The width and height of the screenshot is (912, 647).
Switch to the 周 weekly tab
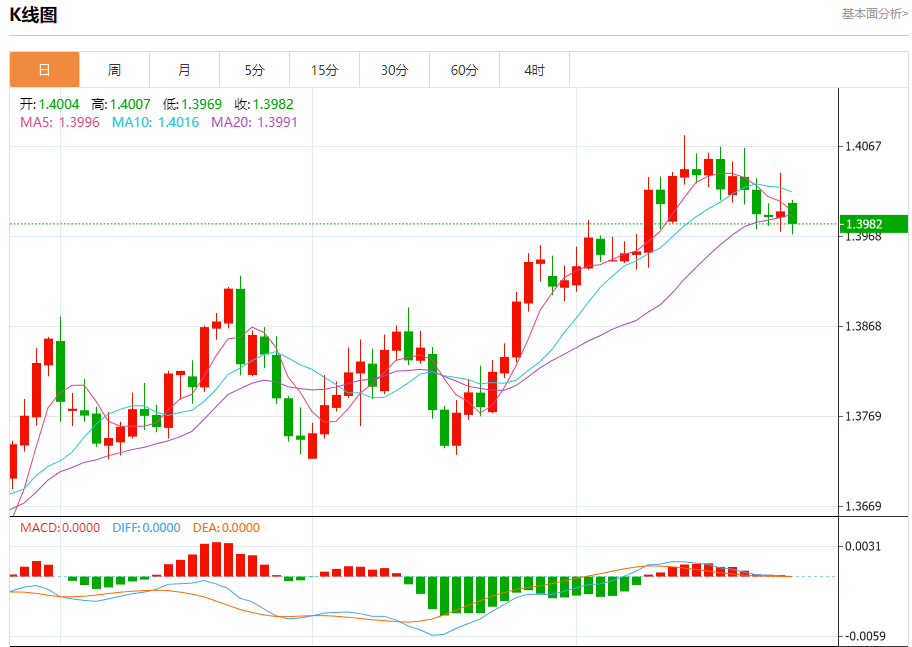pos(114,70)
